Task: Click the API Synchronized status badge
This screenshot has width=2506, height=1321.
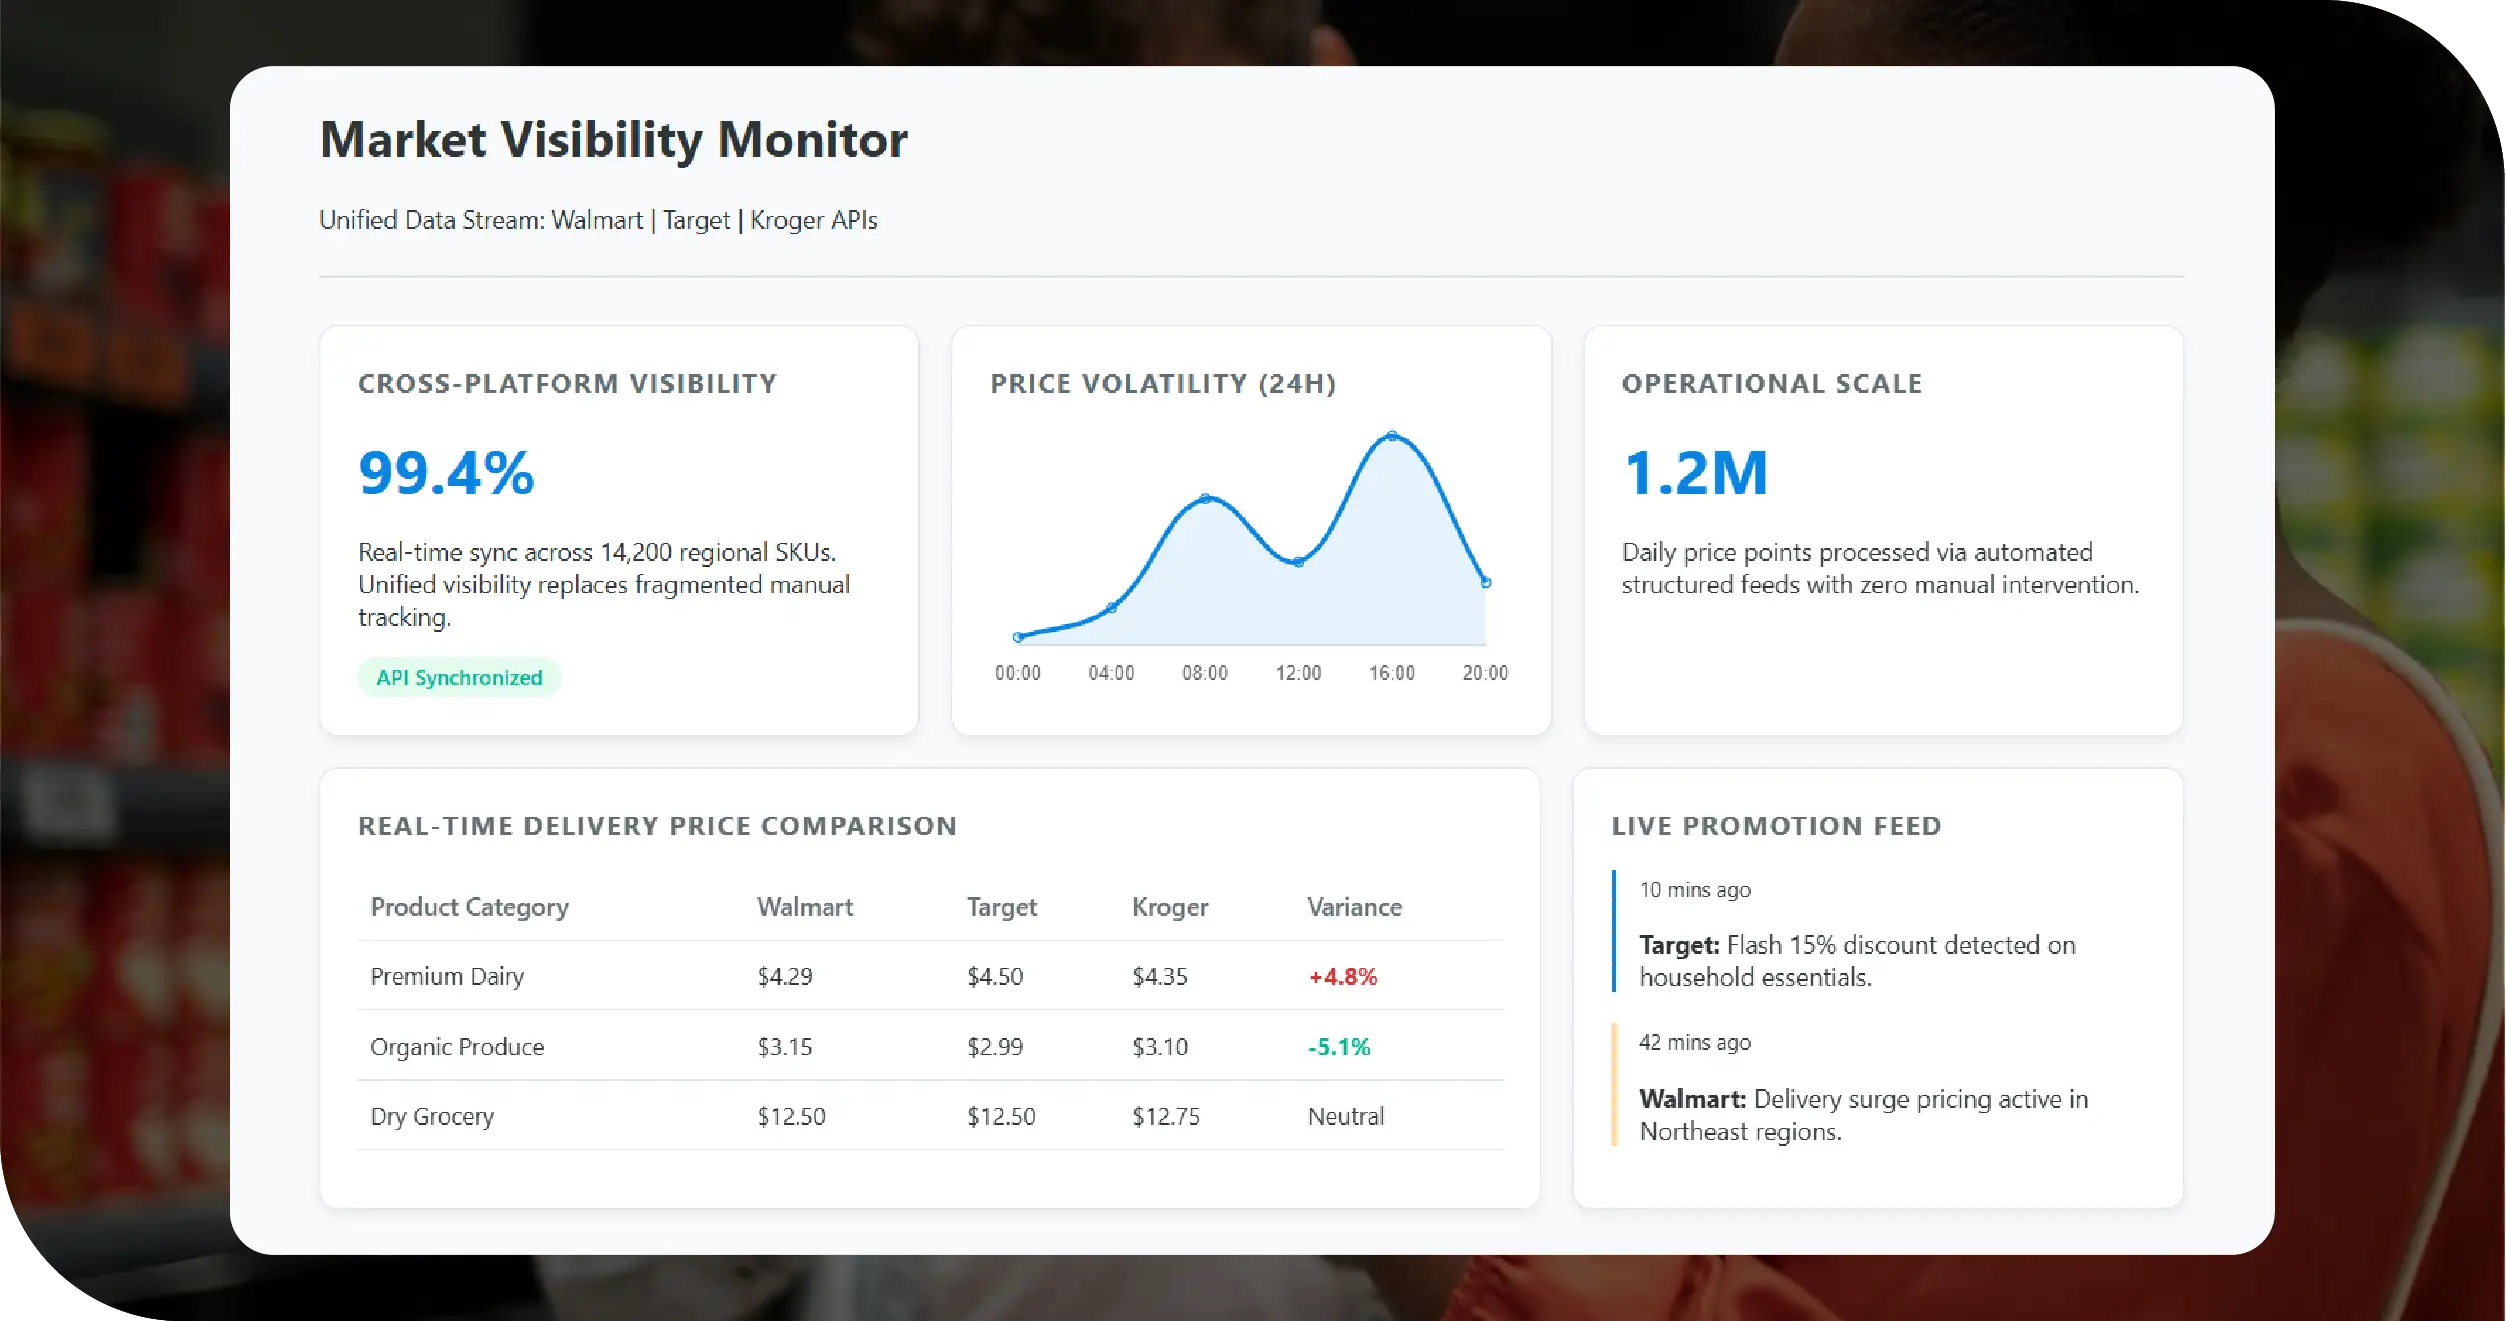Action: click(459, 677)
